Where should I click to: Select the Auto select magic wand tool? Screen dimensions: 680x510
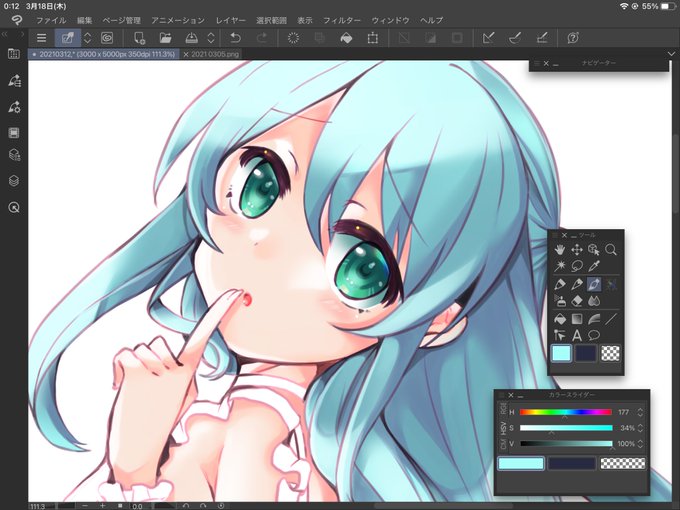560,265
